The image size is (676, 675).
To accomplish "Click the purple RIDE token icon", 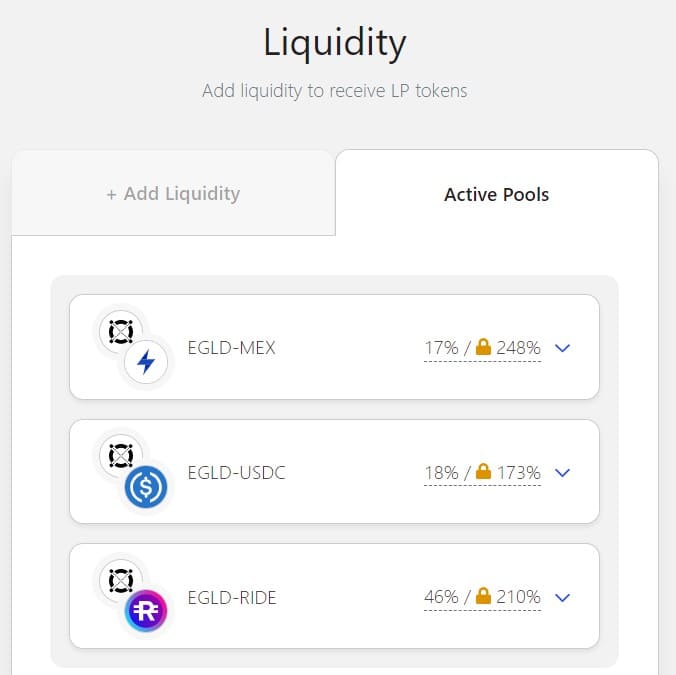I will point(146,611).
